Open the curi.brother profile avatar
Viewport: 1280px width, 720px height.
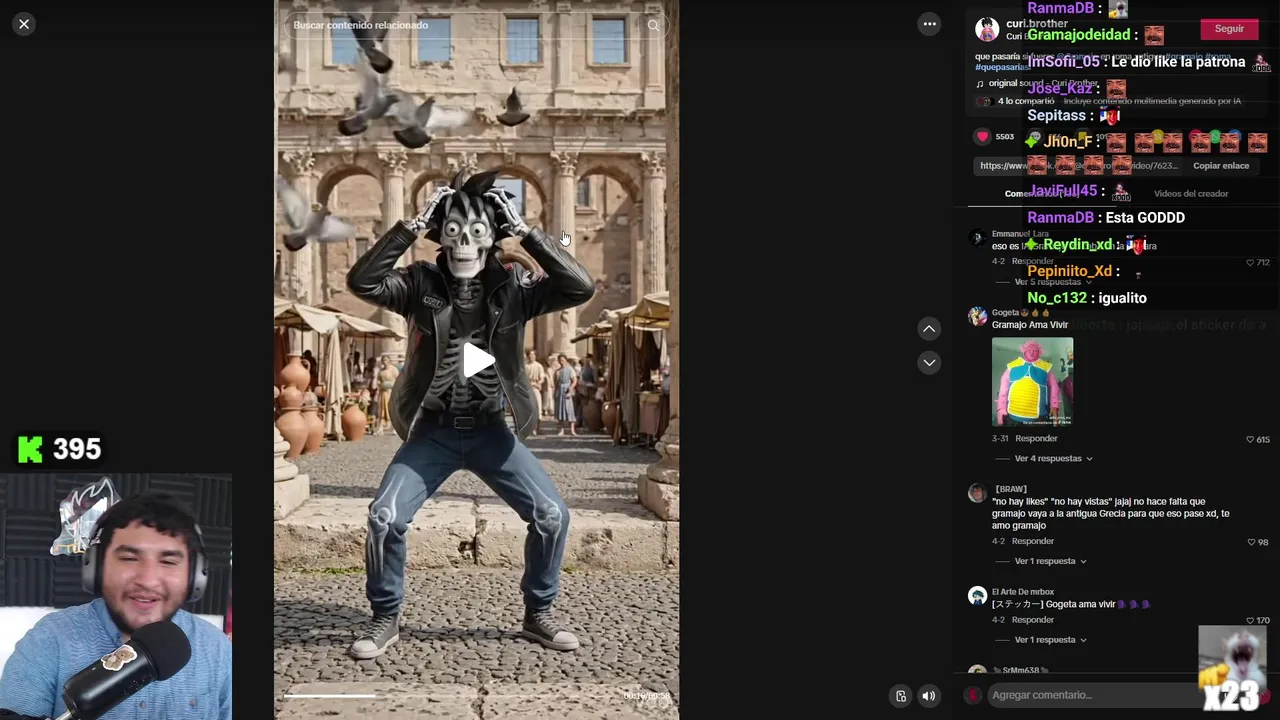tap(987, 29)
